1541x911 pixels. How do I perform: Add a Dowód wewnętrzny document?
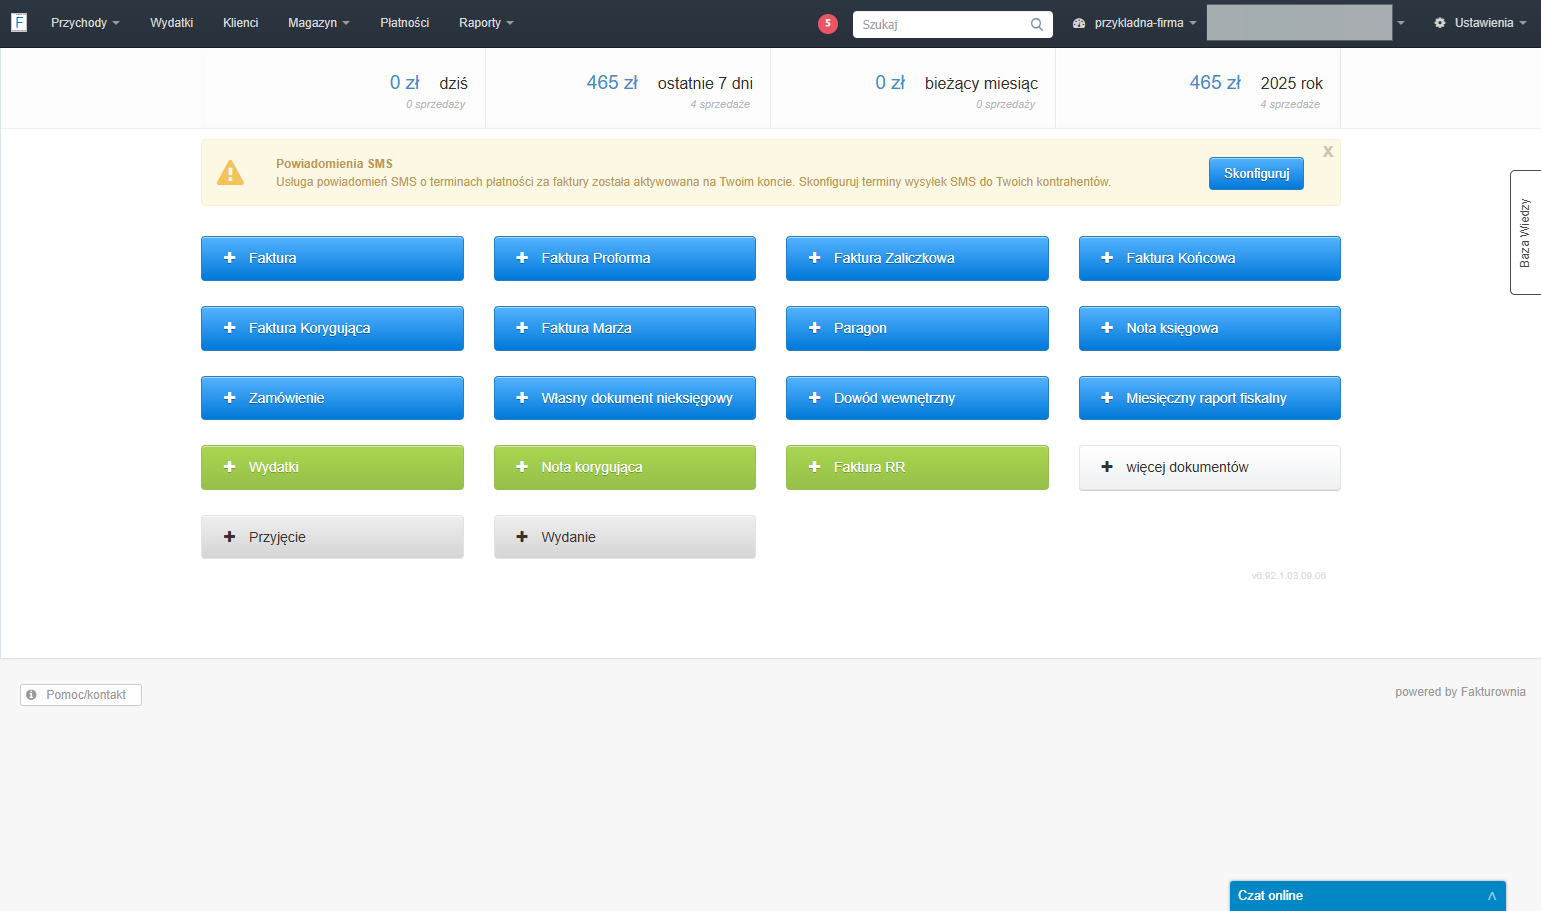917,398
